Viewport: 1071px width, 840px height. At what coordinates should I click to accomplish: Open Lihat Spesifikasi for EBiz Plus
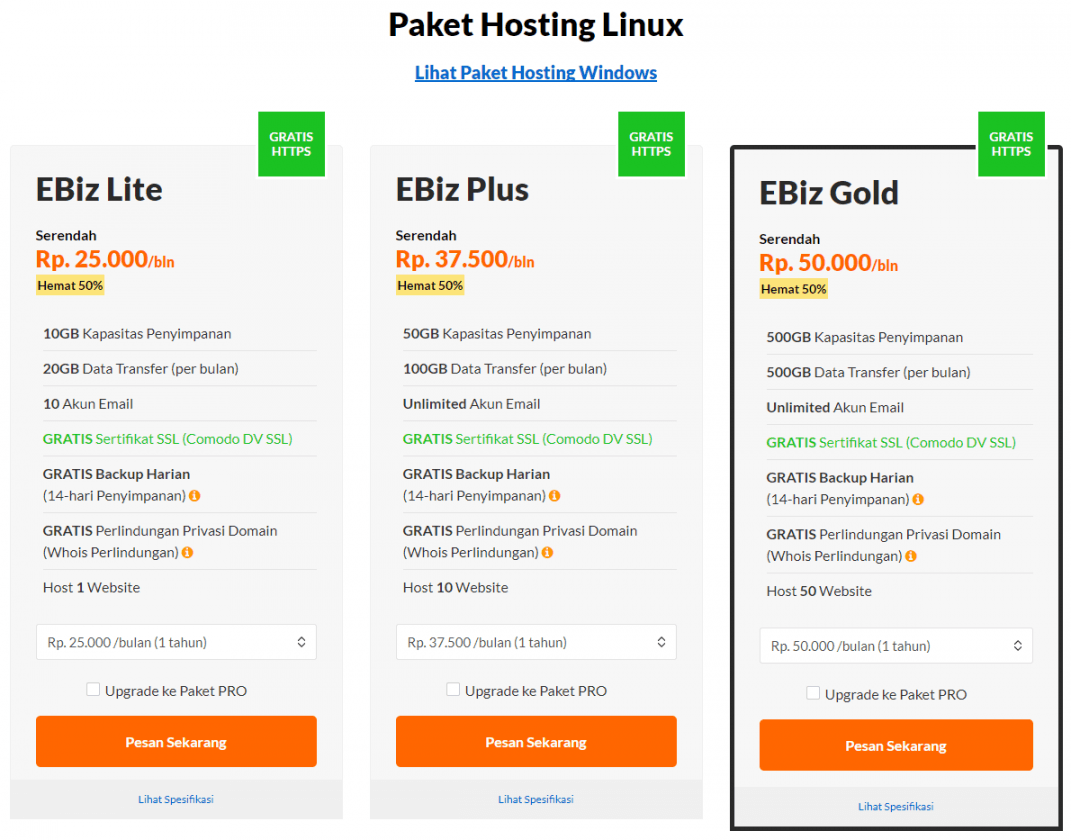coord(536,799)
